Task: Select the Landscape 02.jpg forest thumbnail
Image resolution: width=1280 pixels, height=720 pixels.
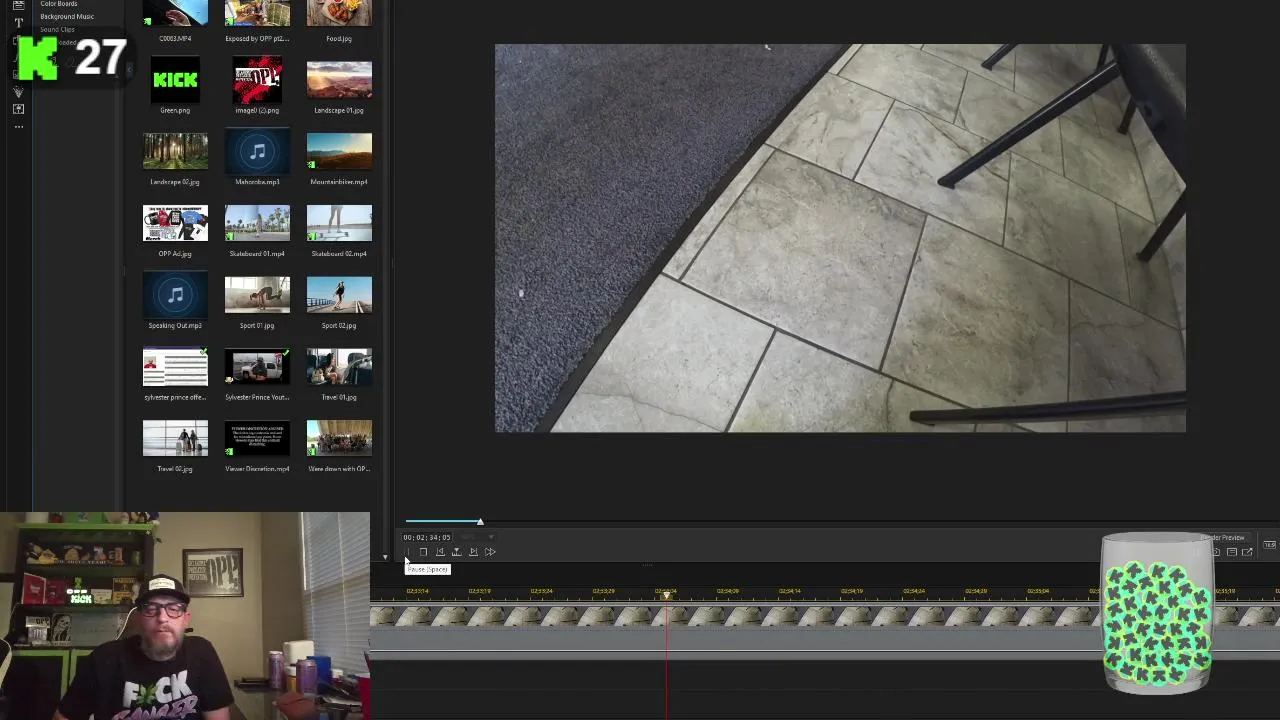Action: [x=175, y=152]
